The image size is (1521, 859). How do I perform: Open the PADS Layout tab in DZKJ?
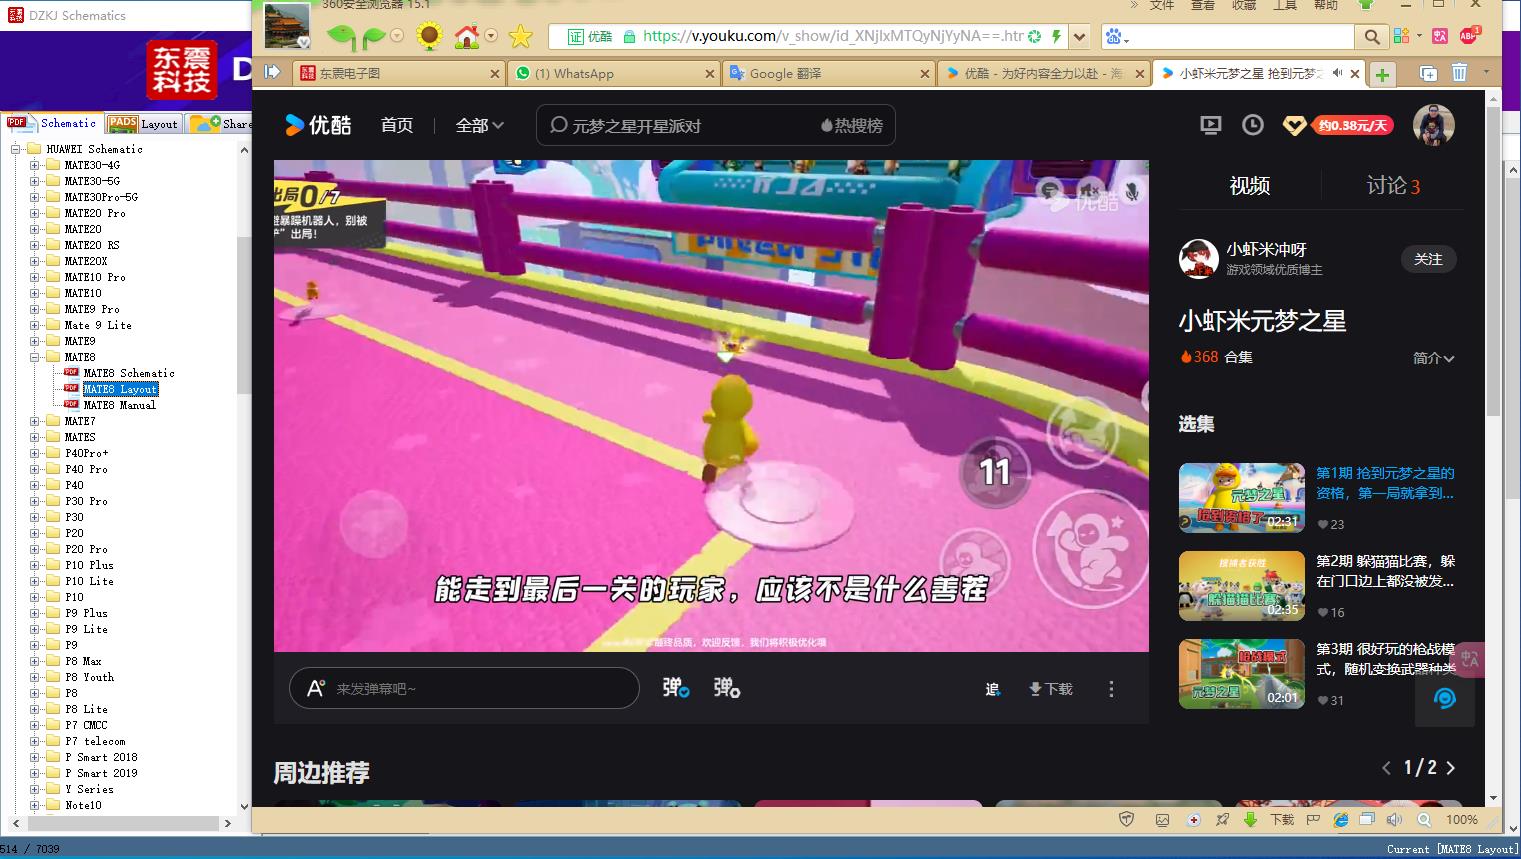[x=143, y=123]
